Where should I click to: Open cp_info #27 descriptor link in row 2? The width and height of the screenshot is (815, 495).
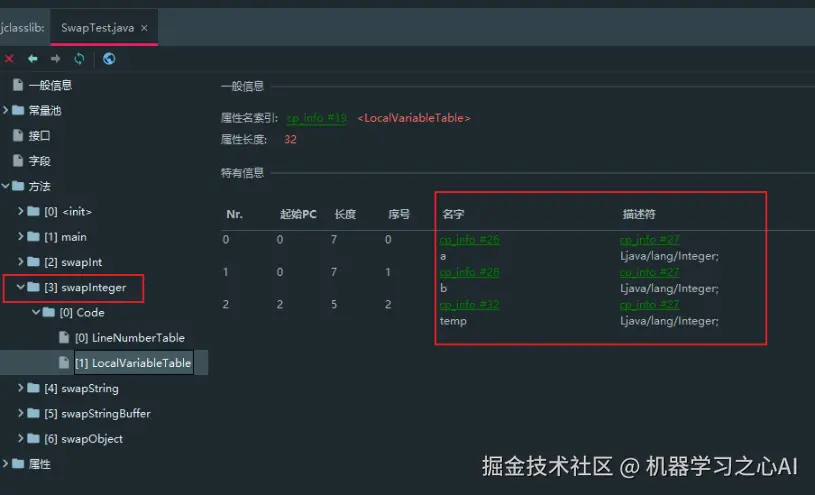650,305
